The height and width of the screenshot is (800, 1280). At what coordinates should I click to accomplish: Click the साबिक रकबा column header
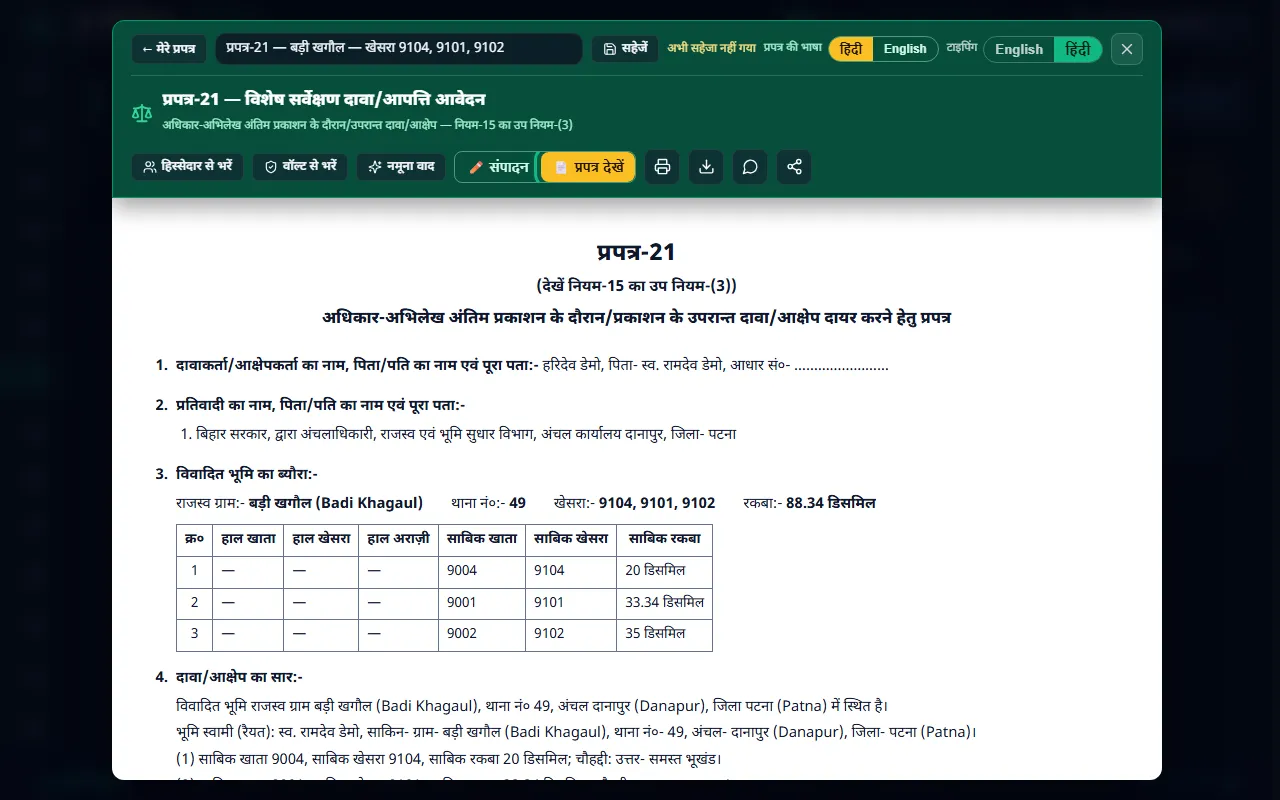pos(664,539)
